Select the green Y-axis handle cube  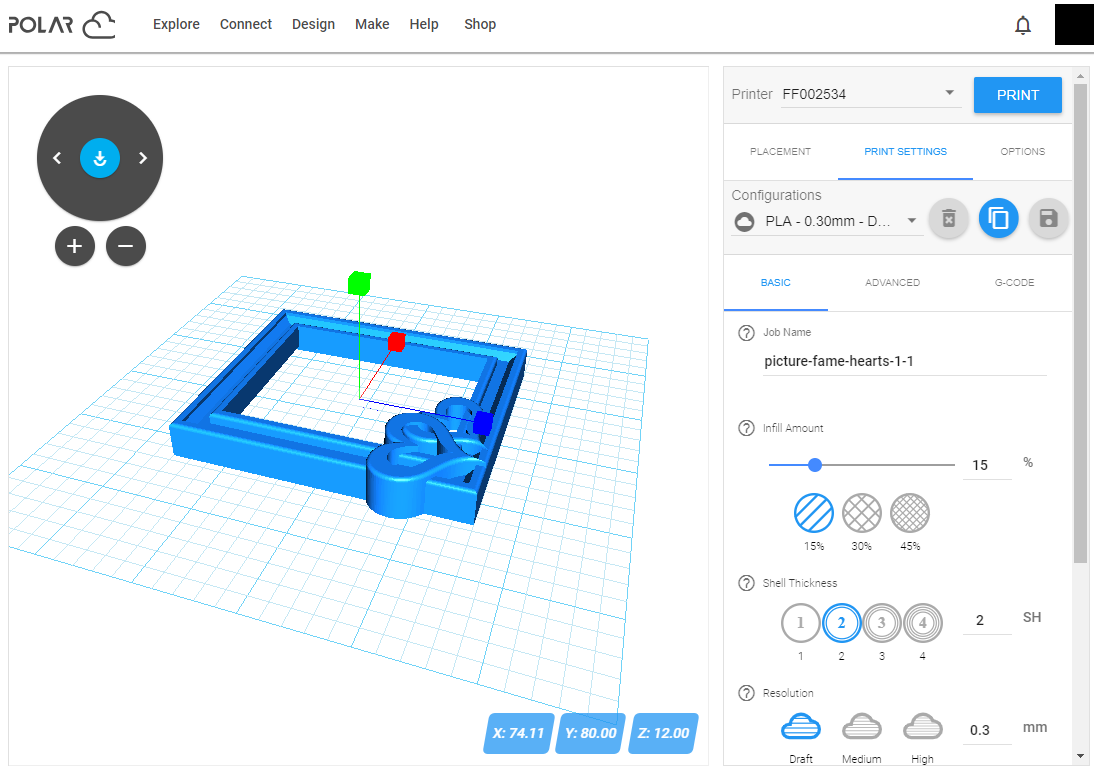[x=359, y=283]
